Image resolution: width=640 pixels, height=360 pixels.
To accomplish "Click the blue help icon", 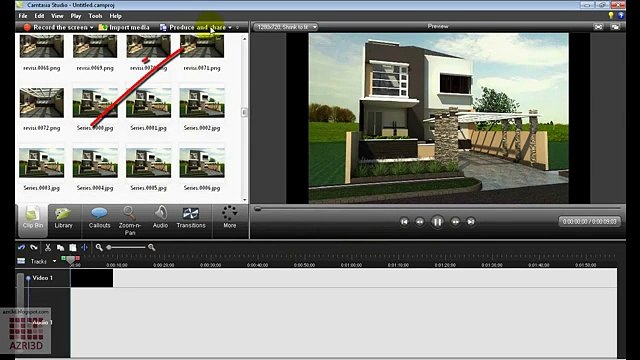I will [621, 16].
